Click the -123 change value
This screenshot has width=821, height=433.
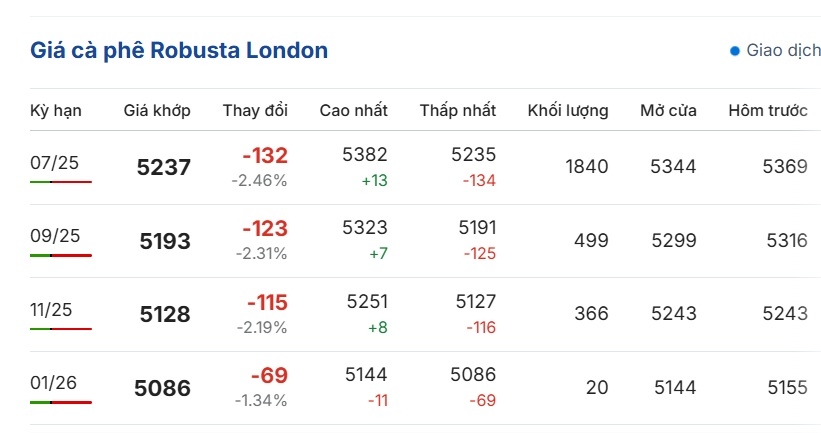tap(265, 229)
